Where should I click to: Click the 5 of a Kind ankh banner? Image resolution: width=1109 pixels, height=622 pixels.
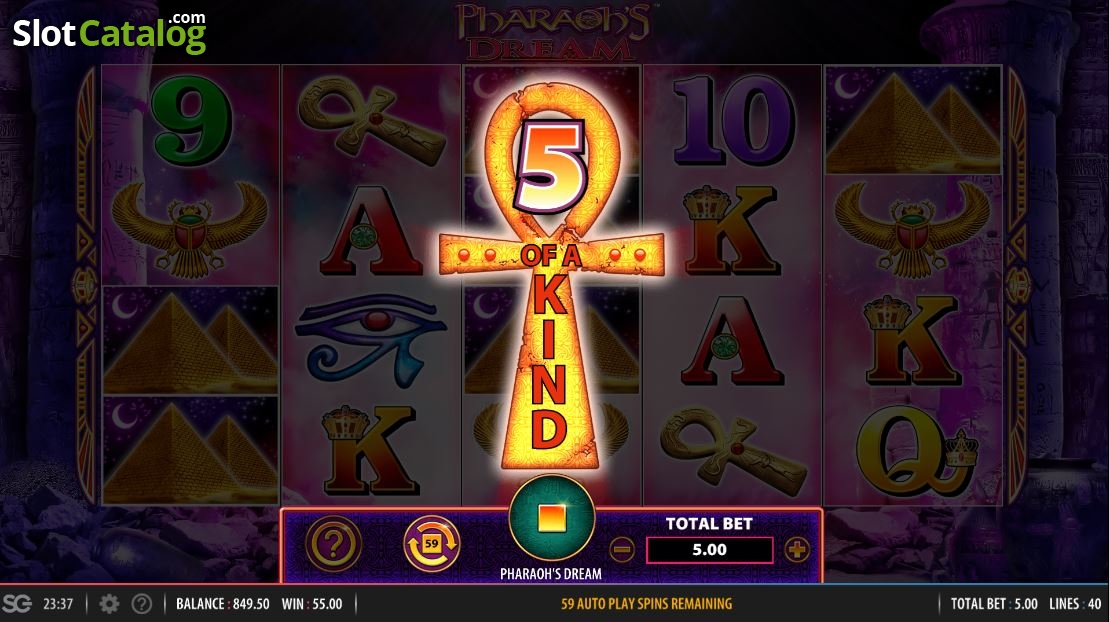click(552, 276)
